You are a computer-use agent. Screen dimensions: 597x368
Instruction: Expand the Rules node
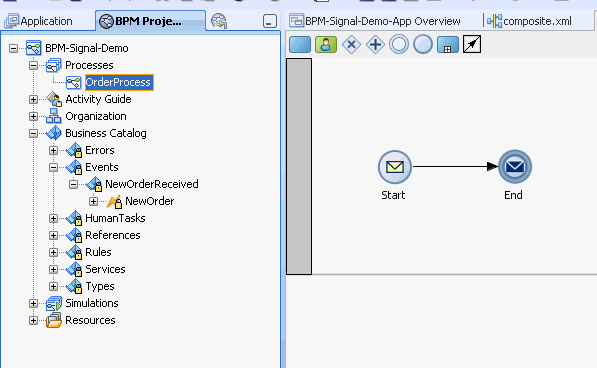point(53,252)
